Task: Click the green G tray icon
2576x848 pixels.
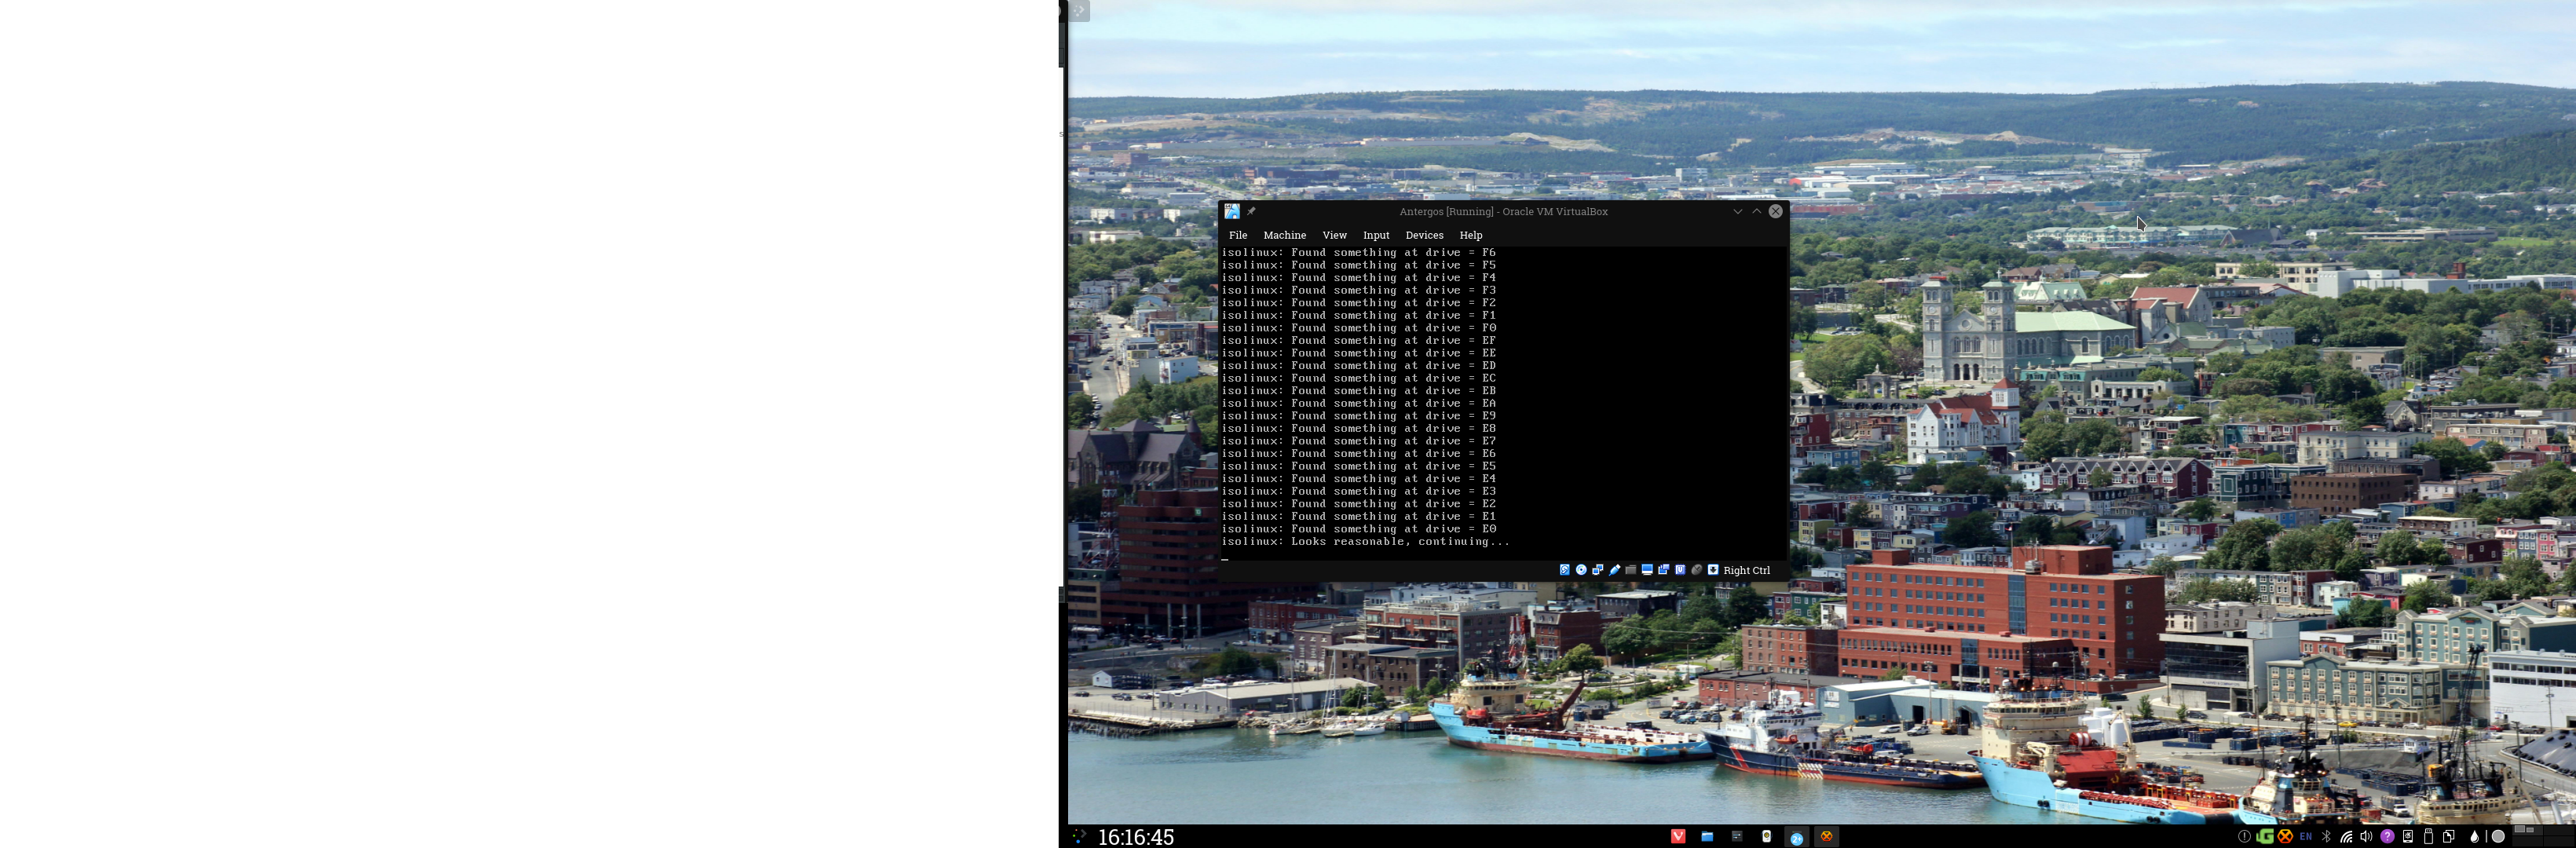Action: click(2265, 836)
